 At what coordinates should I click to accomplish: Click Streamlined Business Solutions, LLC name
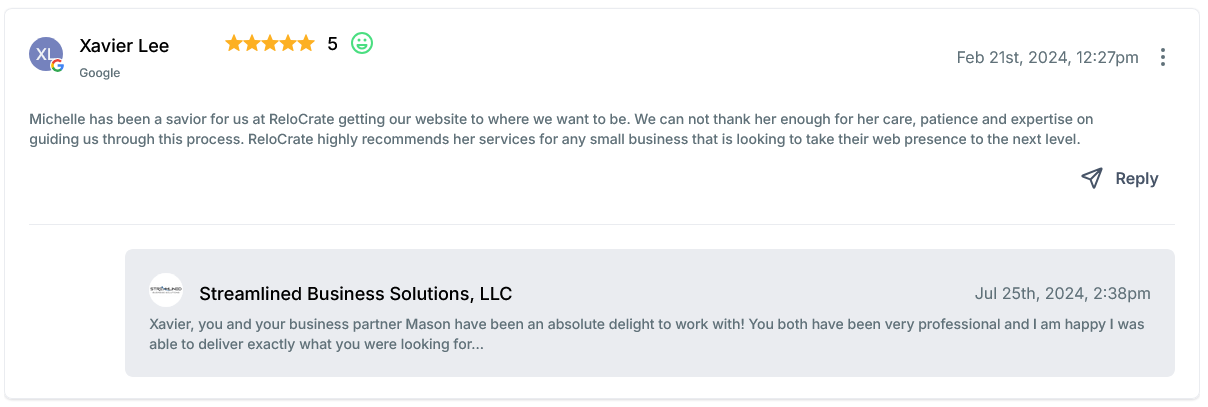click(355, 293)
